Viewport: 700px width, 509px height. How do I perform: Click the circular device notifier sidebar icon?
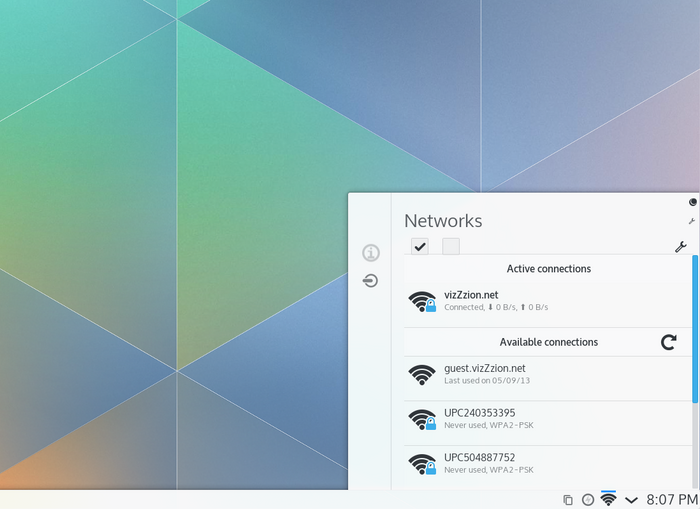coord(371,281)
